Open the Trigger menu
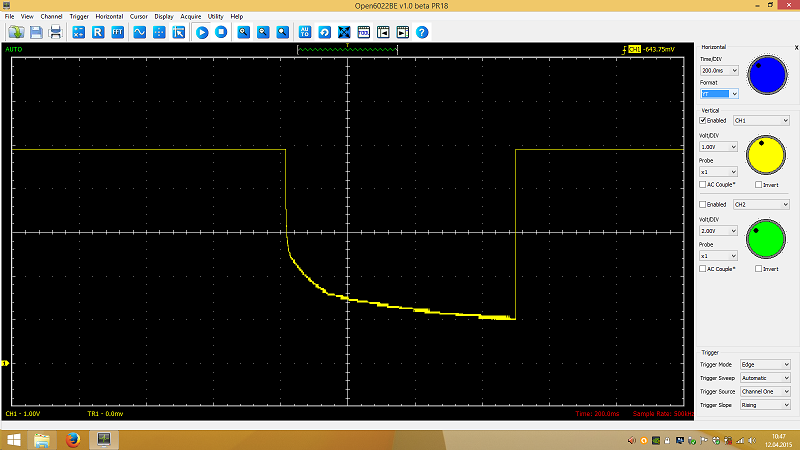 (x=79, y=16)
